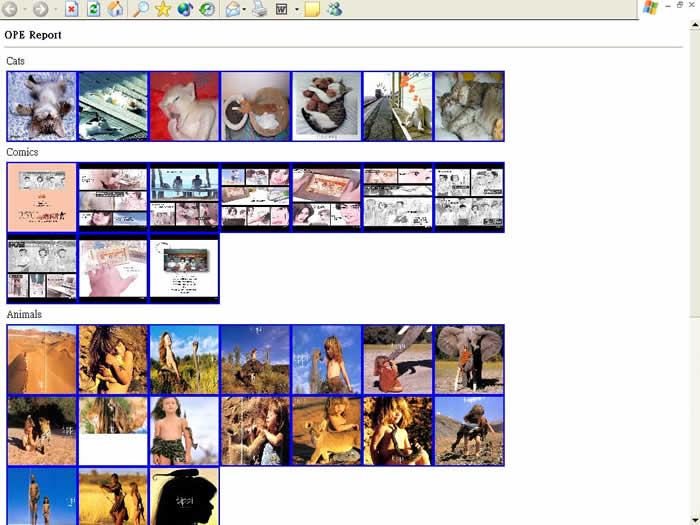Click the Print icon in toolbar

pos(259,9)
